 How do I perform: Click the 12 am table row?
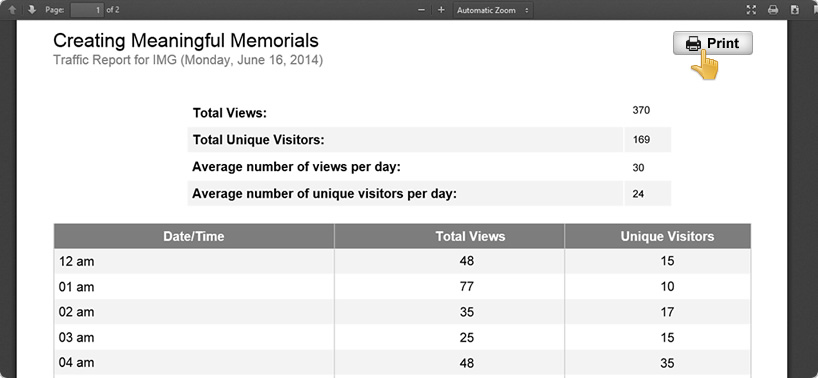pos(402,261)
